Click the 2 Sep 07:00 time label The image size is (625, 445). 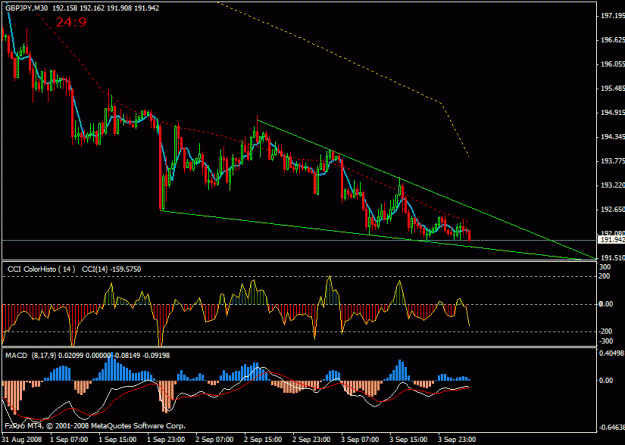(216, 439)
